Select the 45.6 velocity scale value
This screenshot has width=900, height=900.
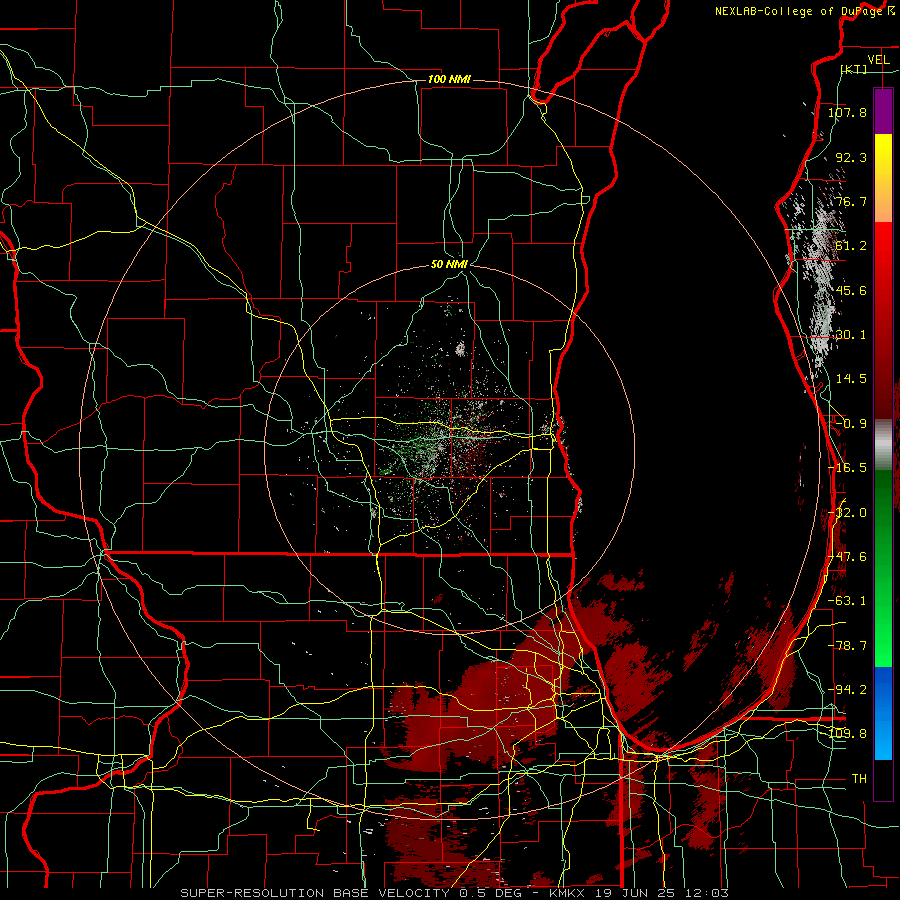click(x=851, y=290)
